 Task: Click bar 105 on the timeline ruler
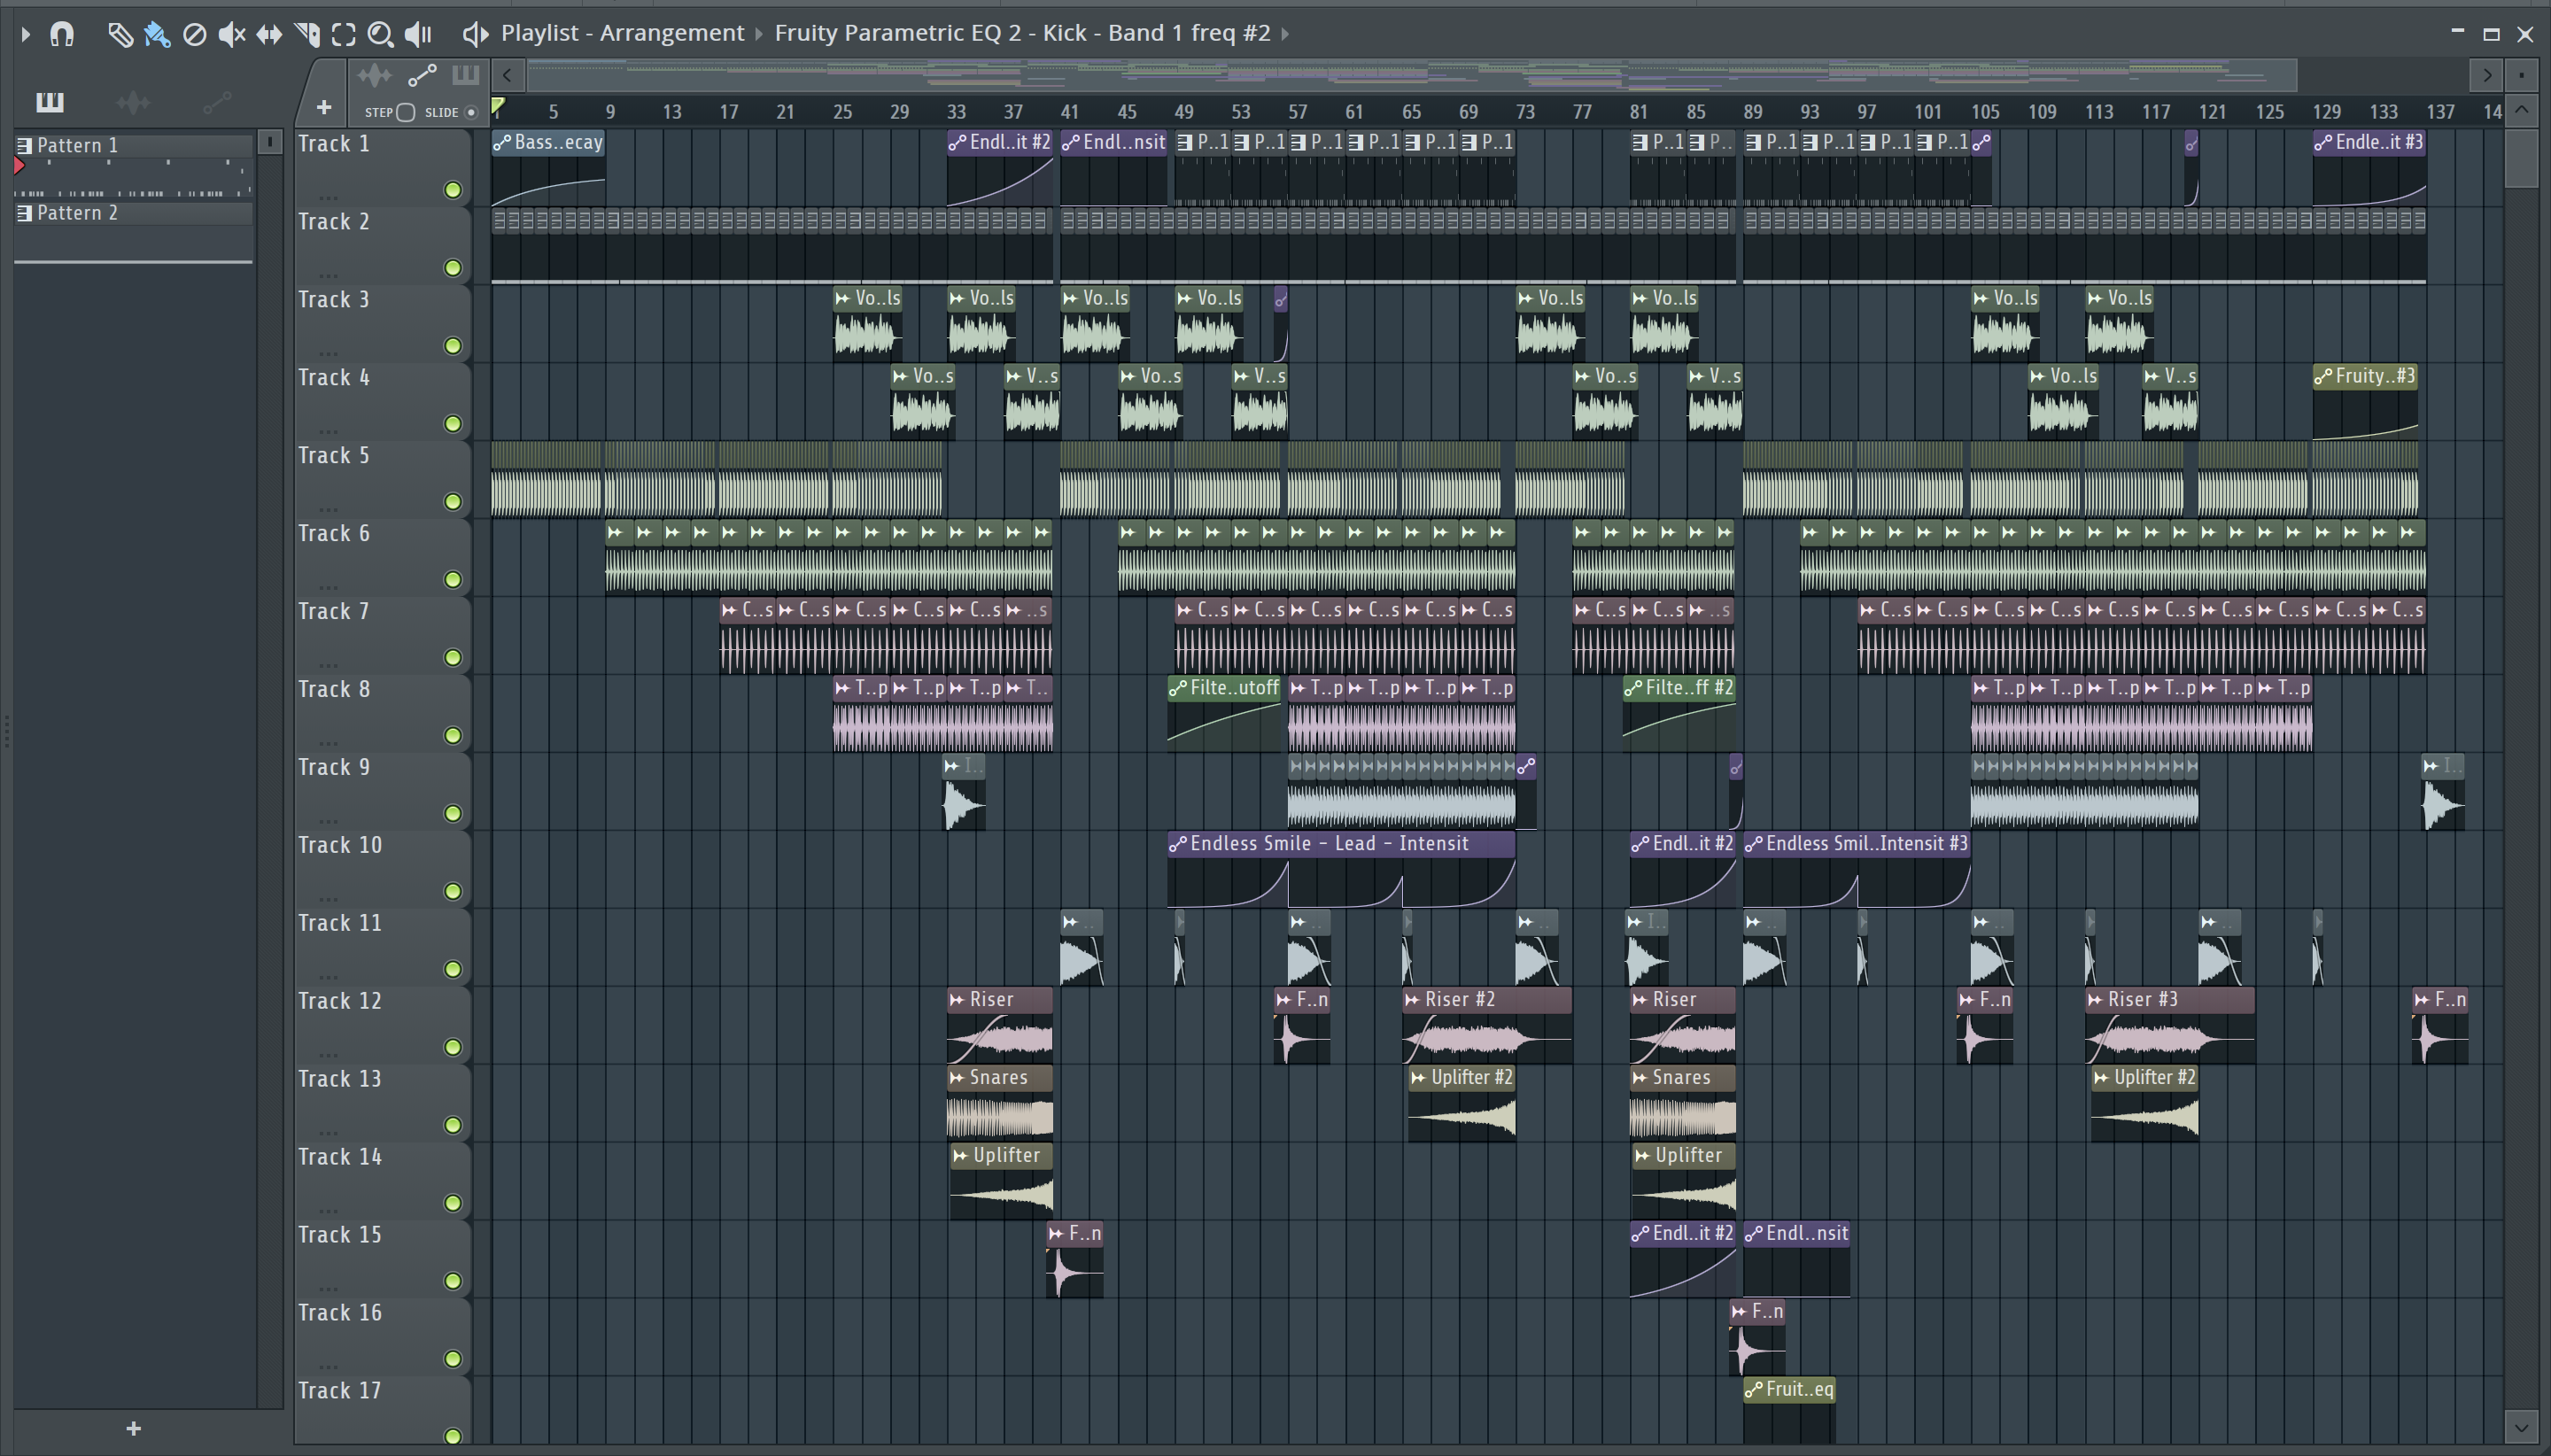(1985, 112)
